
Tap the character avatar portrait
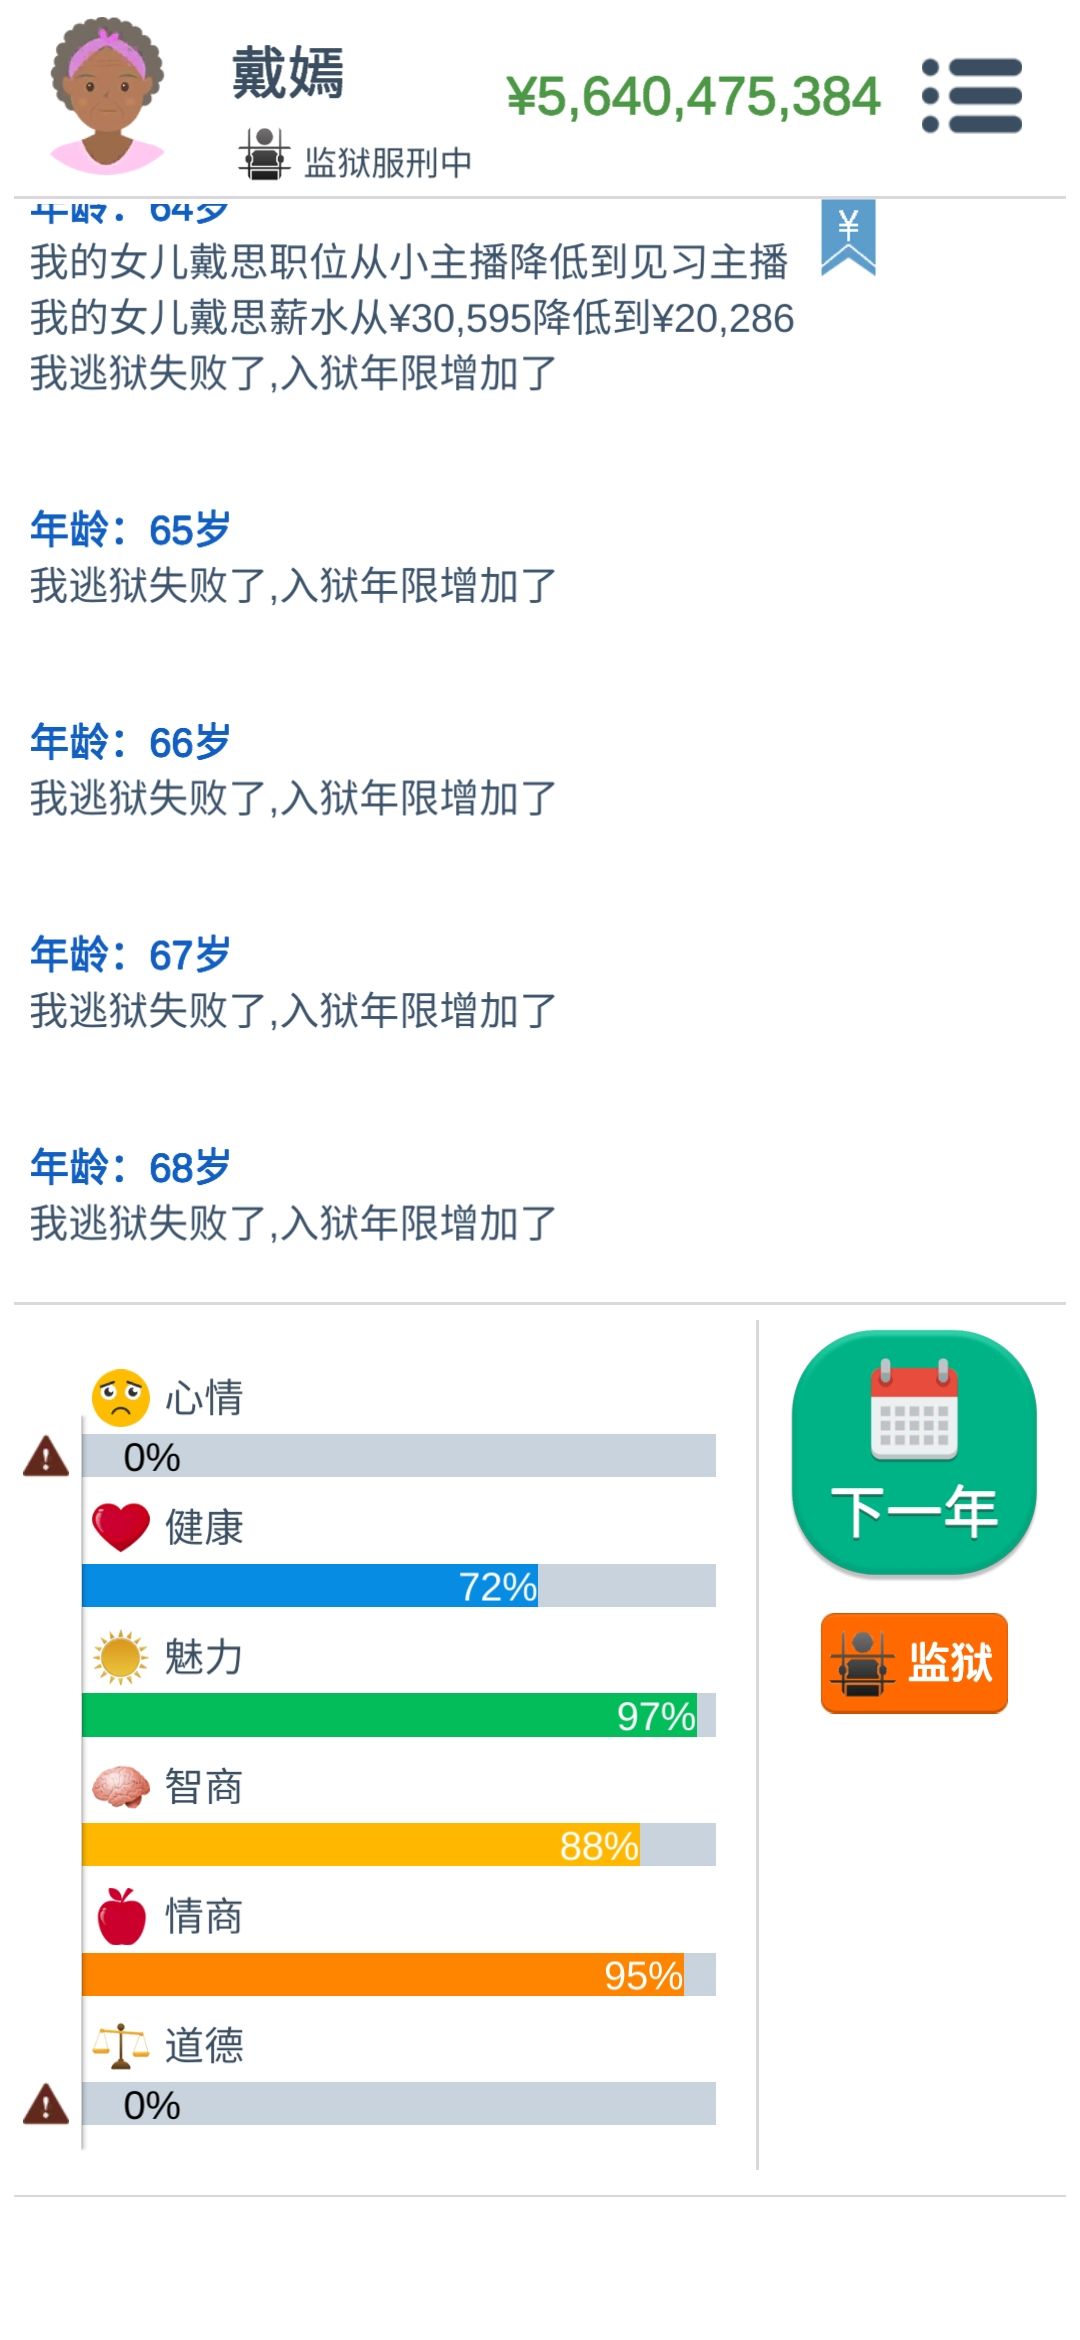(x=107, y=96)
